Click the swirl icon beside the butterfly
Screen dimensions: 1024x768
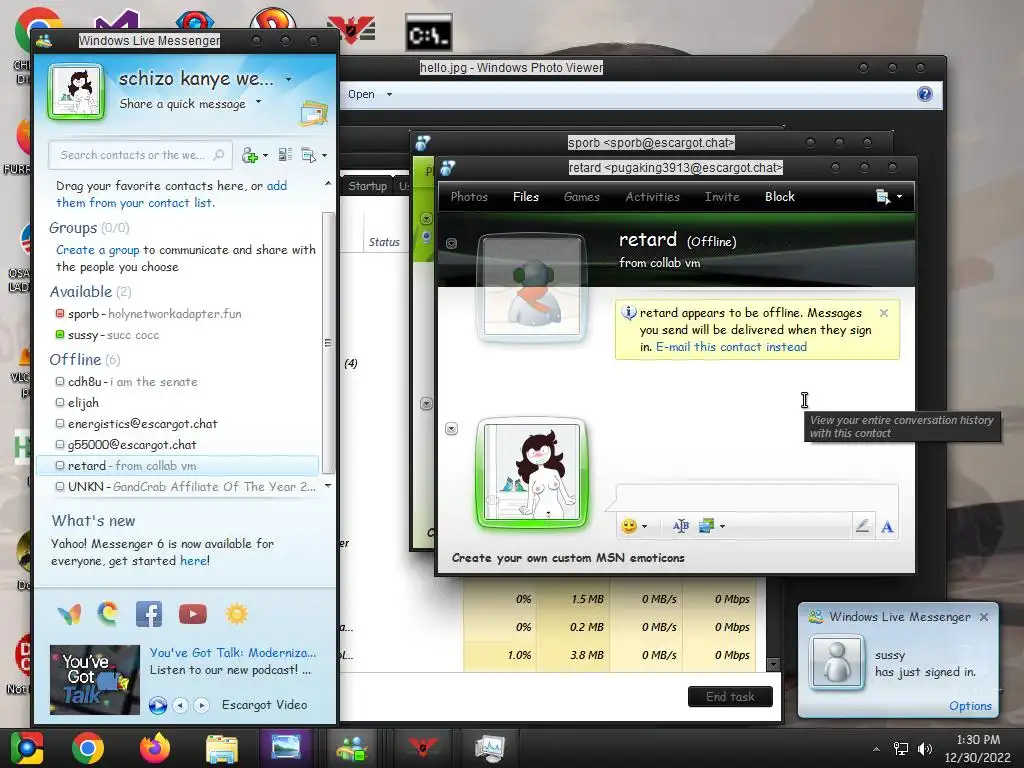point(108,613)
